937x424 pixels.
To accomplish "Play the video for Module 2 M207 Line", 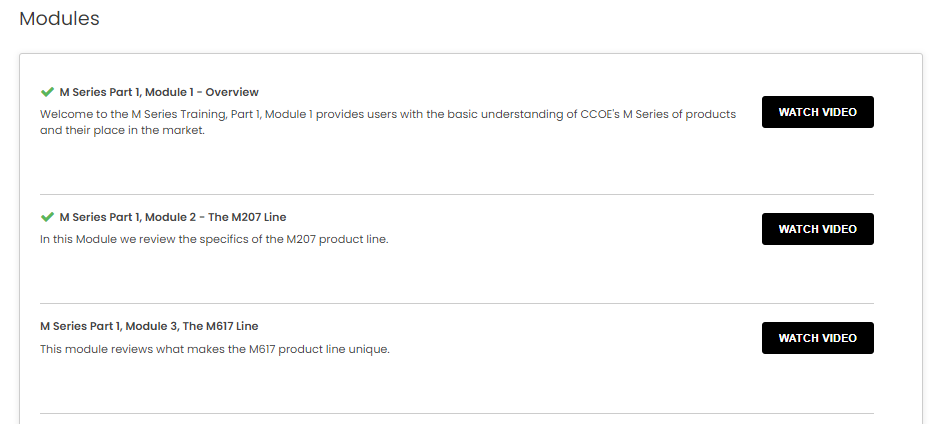I will [x=817, y=229].
